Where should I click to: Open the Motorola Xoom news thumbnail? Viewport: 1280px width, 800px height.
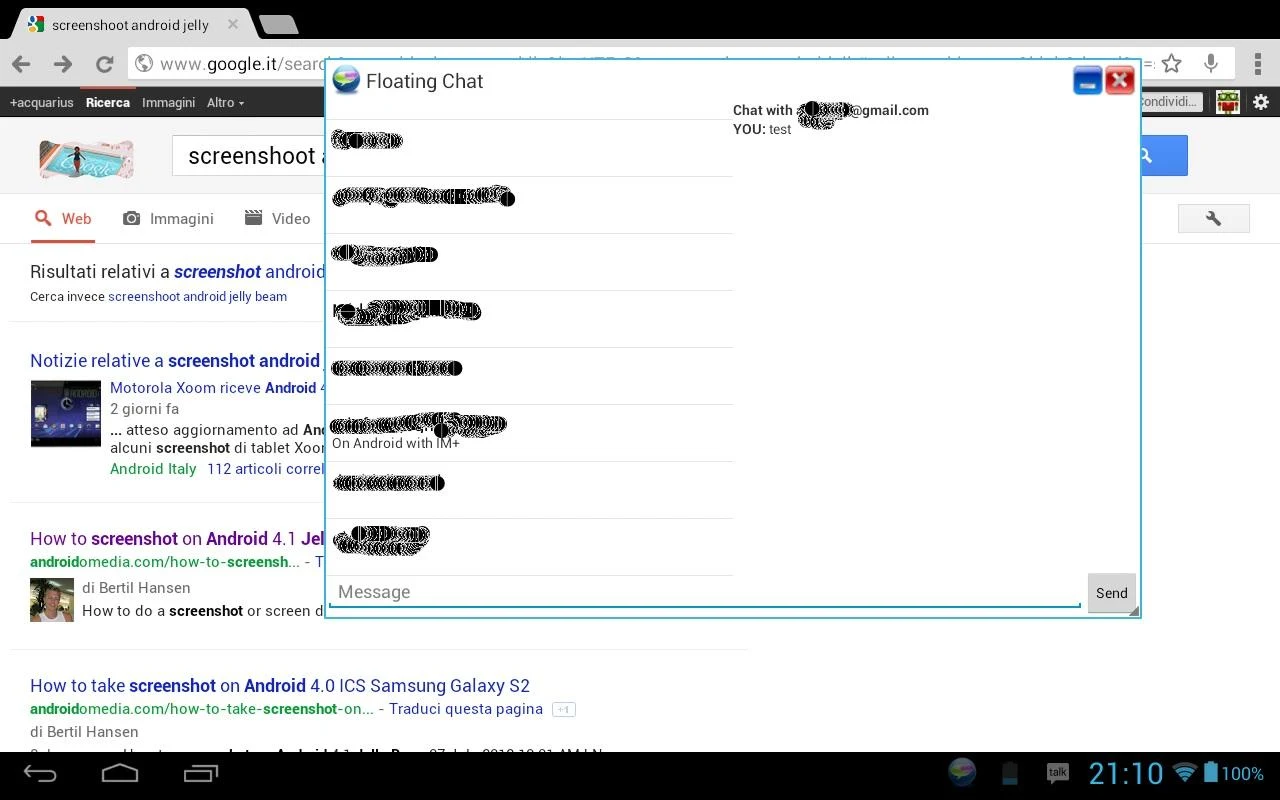pos(66,413)
